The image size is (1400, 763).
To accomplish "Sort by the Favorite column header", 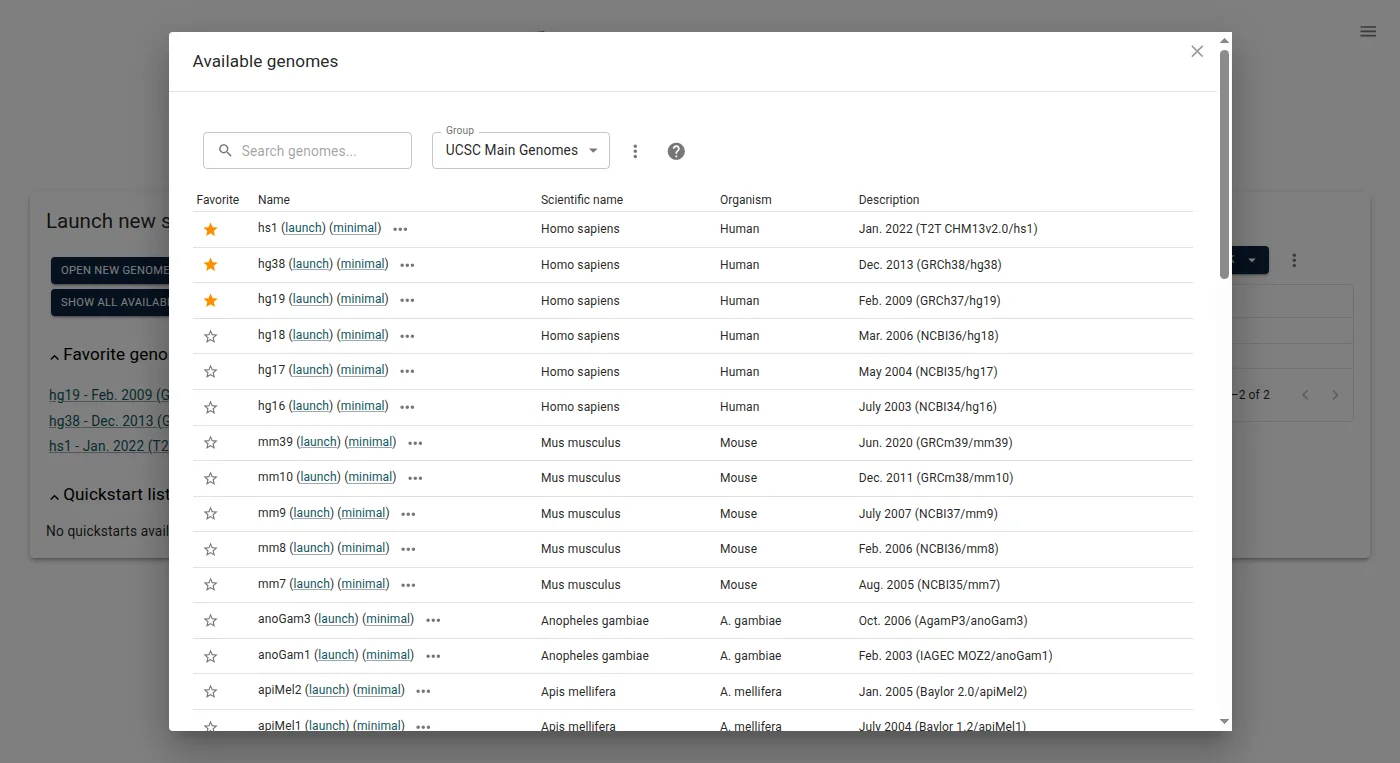I will click(218, 200).
